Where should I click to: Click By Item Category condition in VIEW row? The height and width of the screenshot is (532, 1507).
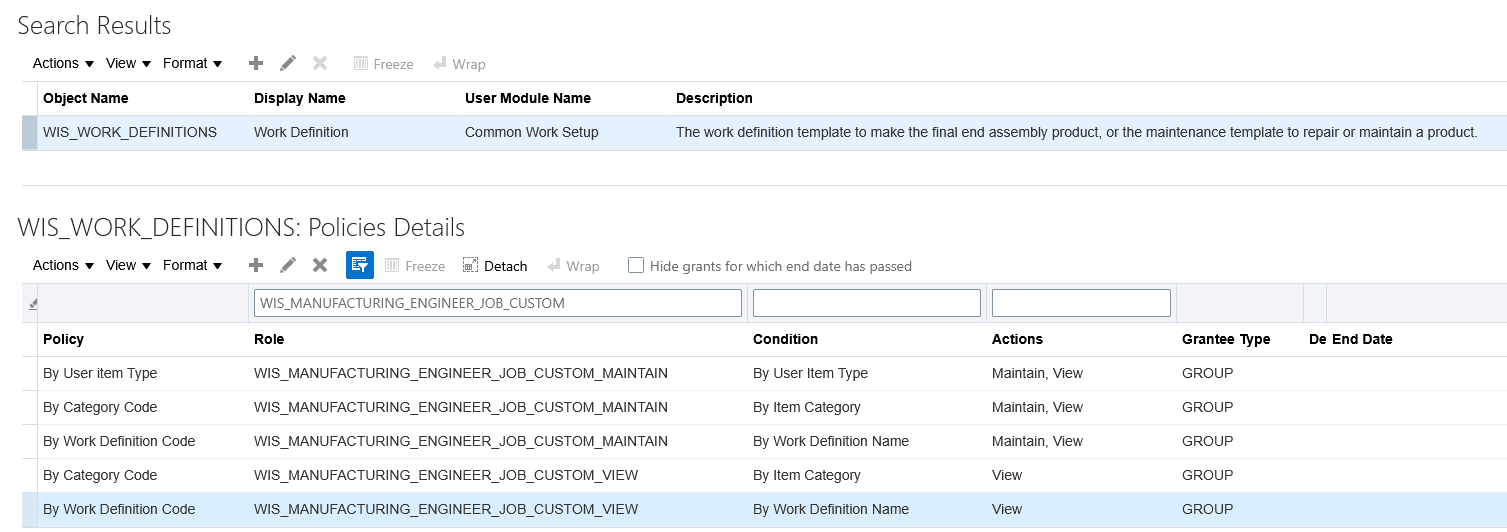pos(807,475)
